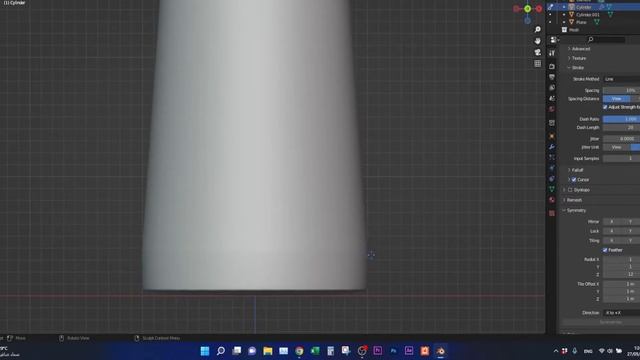The width and height of the screenshot is (640, 360).
Task: Open the Particles properties tab
Action: (552, 158)
